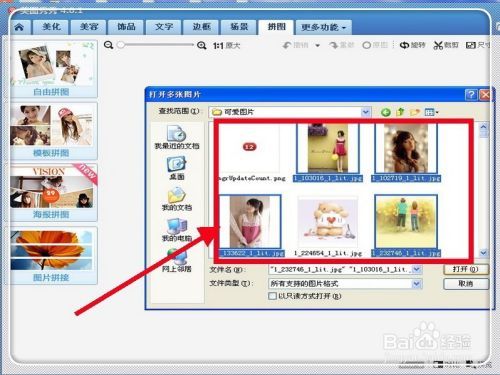The height and width of the screenshot is (375, 500).
Task: Choose 海报拼图 collage mode
Action: (x=54, y=192)
